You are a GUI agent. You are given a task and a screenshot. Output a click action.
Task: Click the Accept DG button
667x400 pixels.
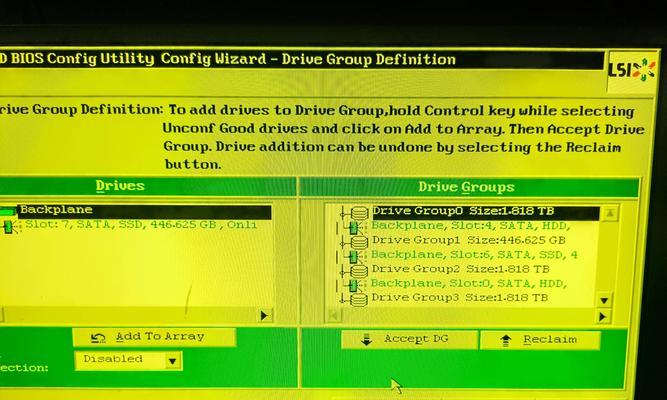pos(409,340)
